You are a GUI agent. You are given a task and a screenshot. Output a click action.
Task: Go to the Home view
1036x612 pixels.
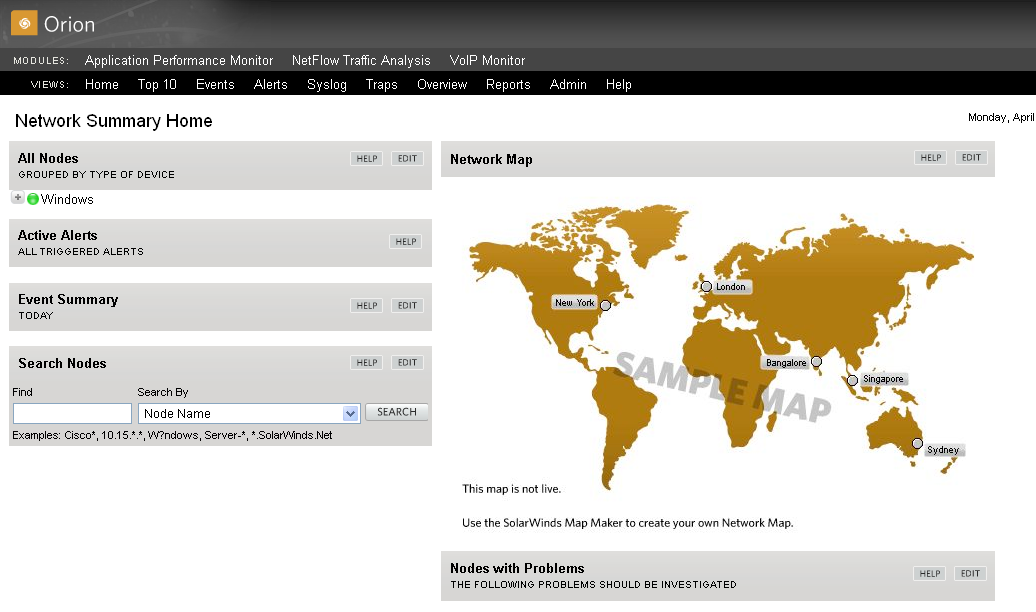point(102,85)
